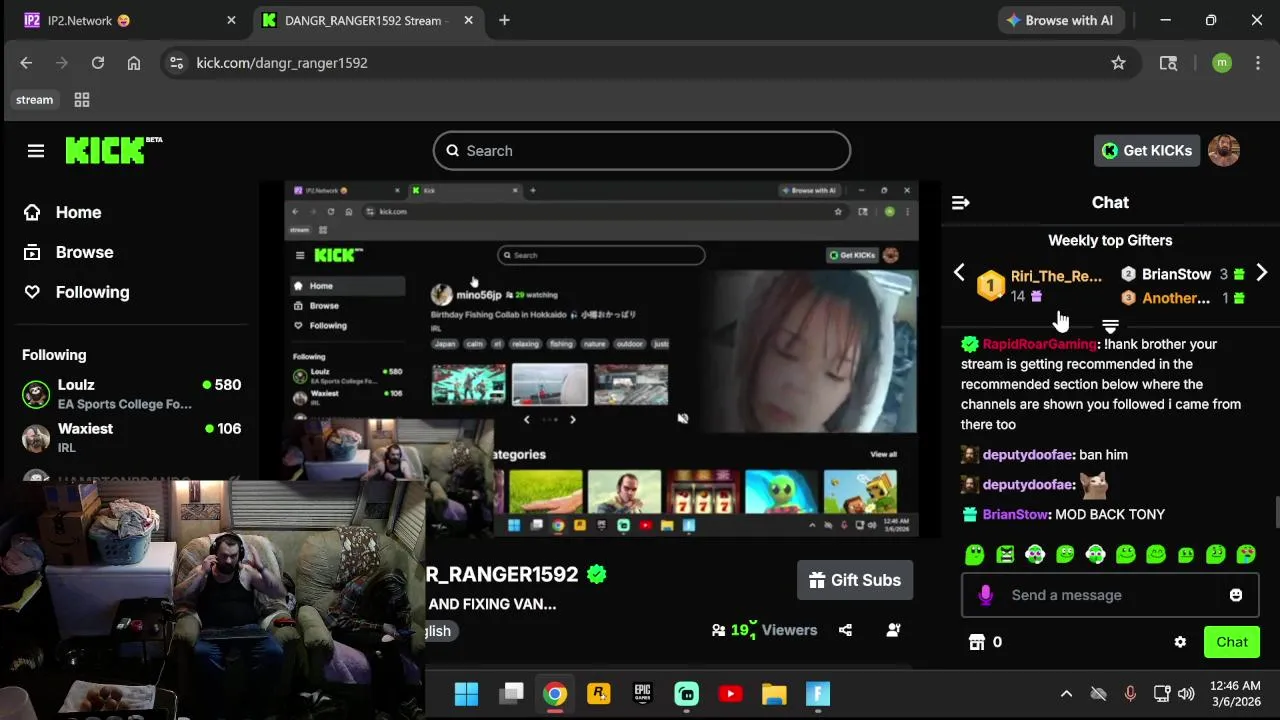The image size is (1280, 720).
Task: Open the emoji picker in message box
Action: click(1236, 595)
